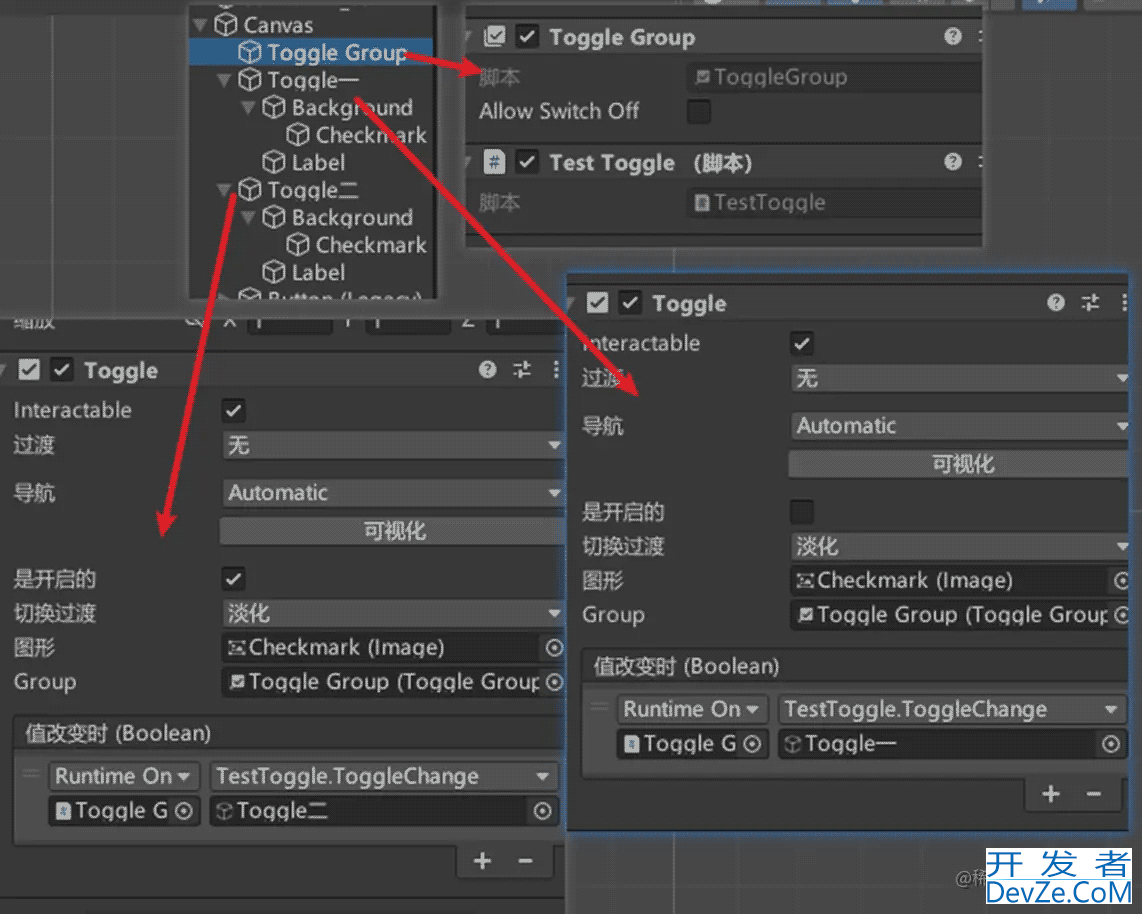Image resolution: width=1142 pixels, height=914 pixels.
Task: Open object picker for Group in Toggle一 inspector
Action: coord(1121,615)
